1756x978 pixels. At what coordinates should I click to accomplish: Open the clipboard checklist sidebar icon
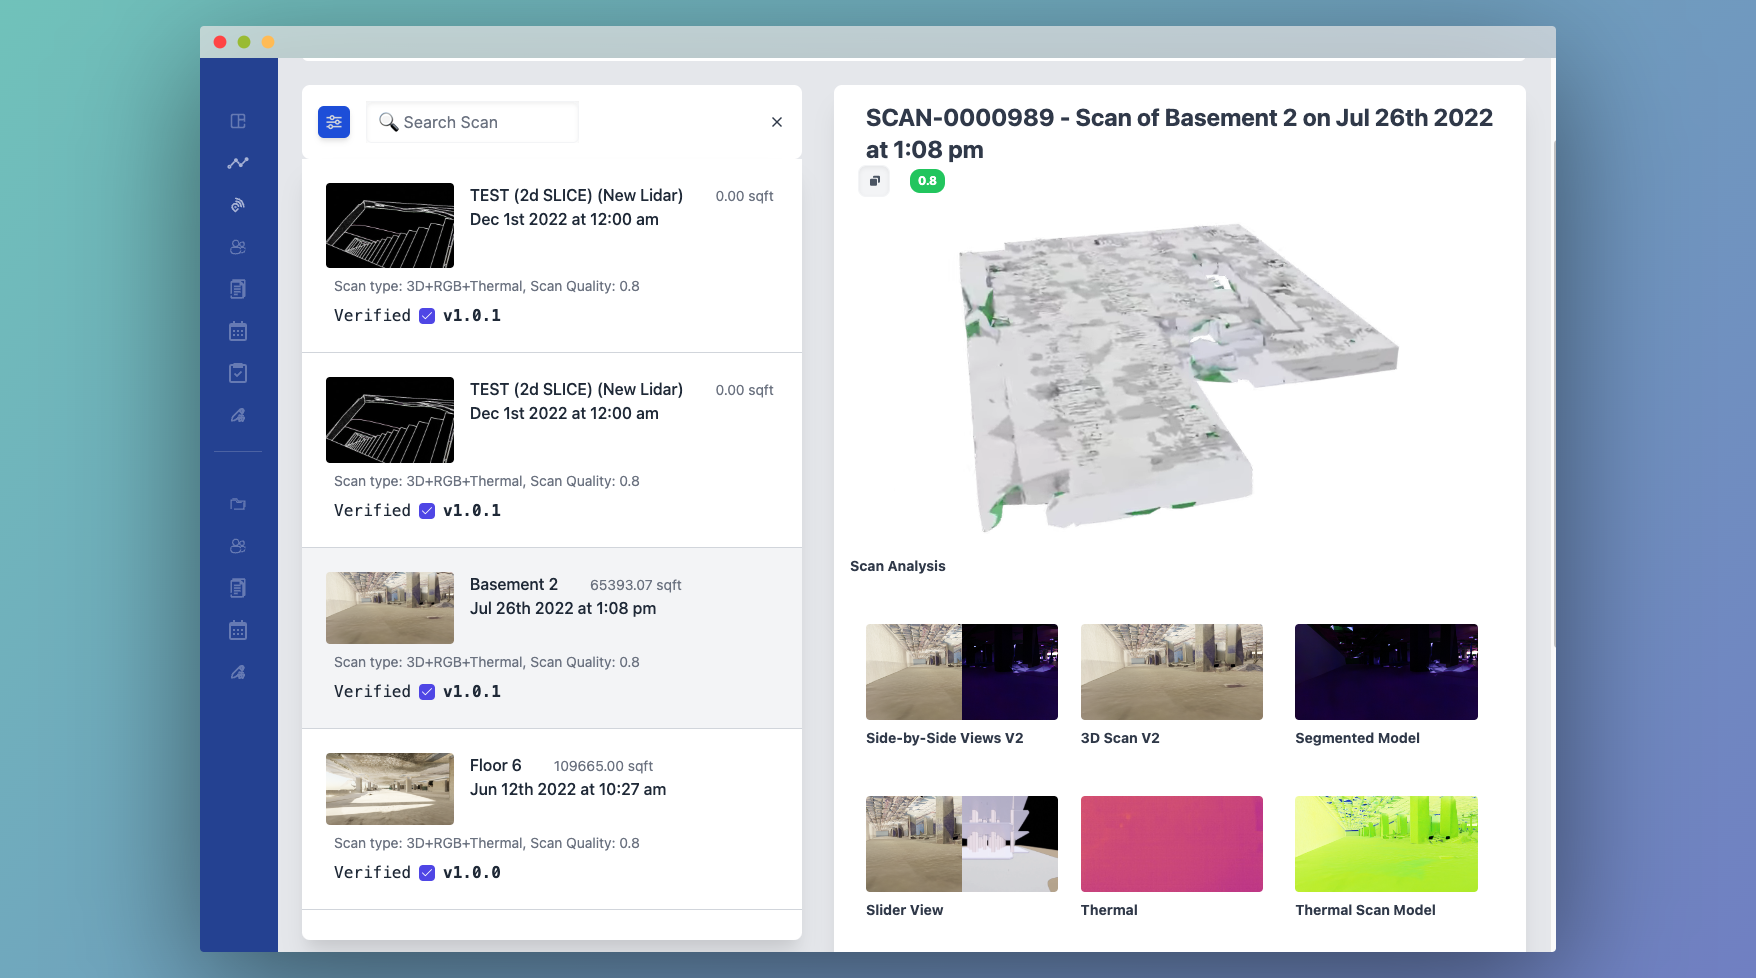point(238,373)
